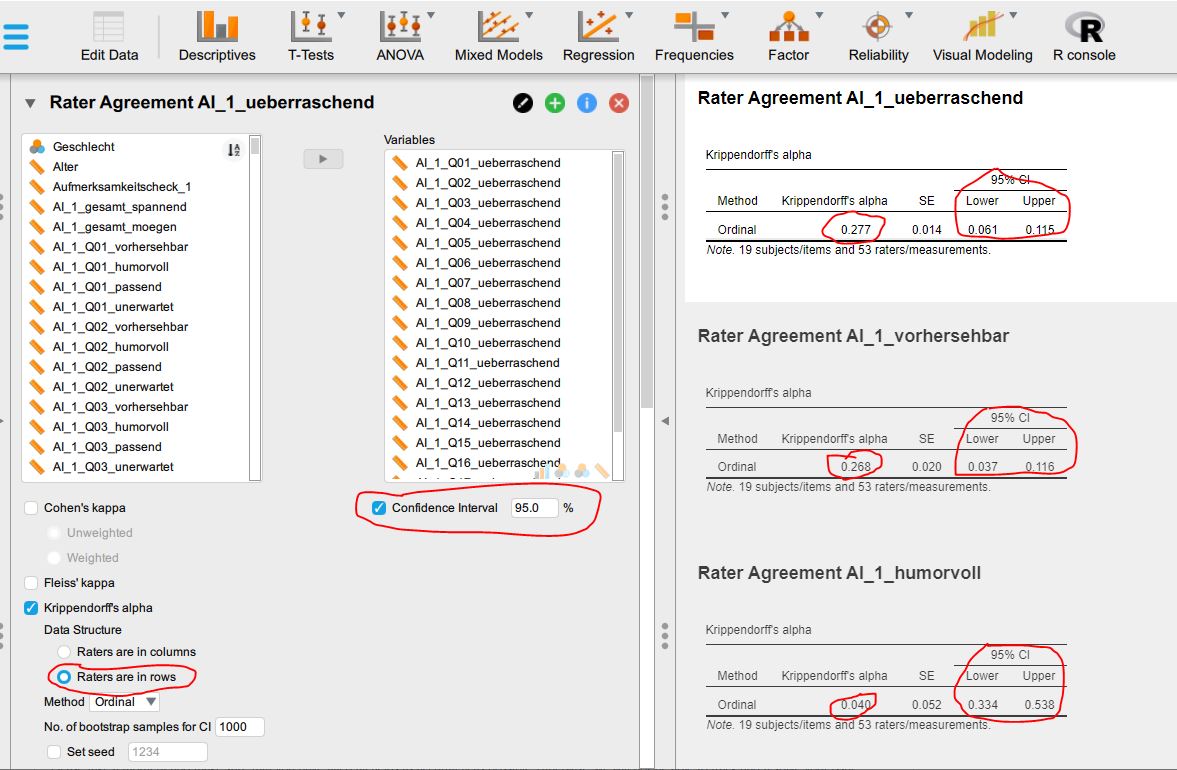Open the ANOVA analyses icon
Viewport: 1177px width, 770px height.
point(399,30)
